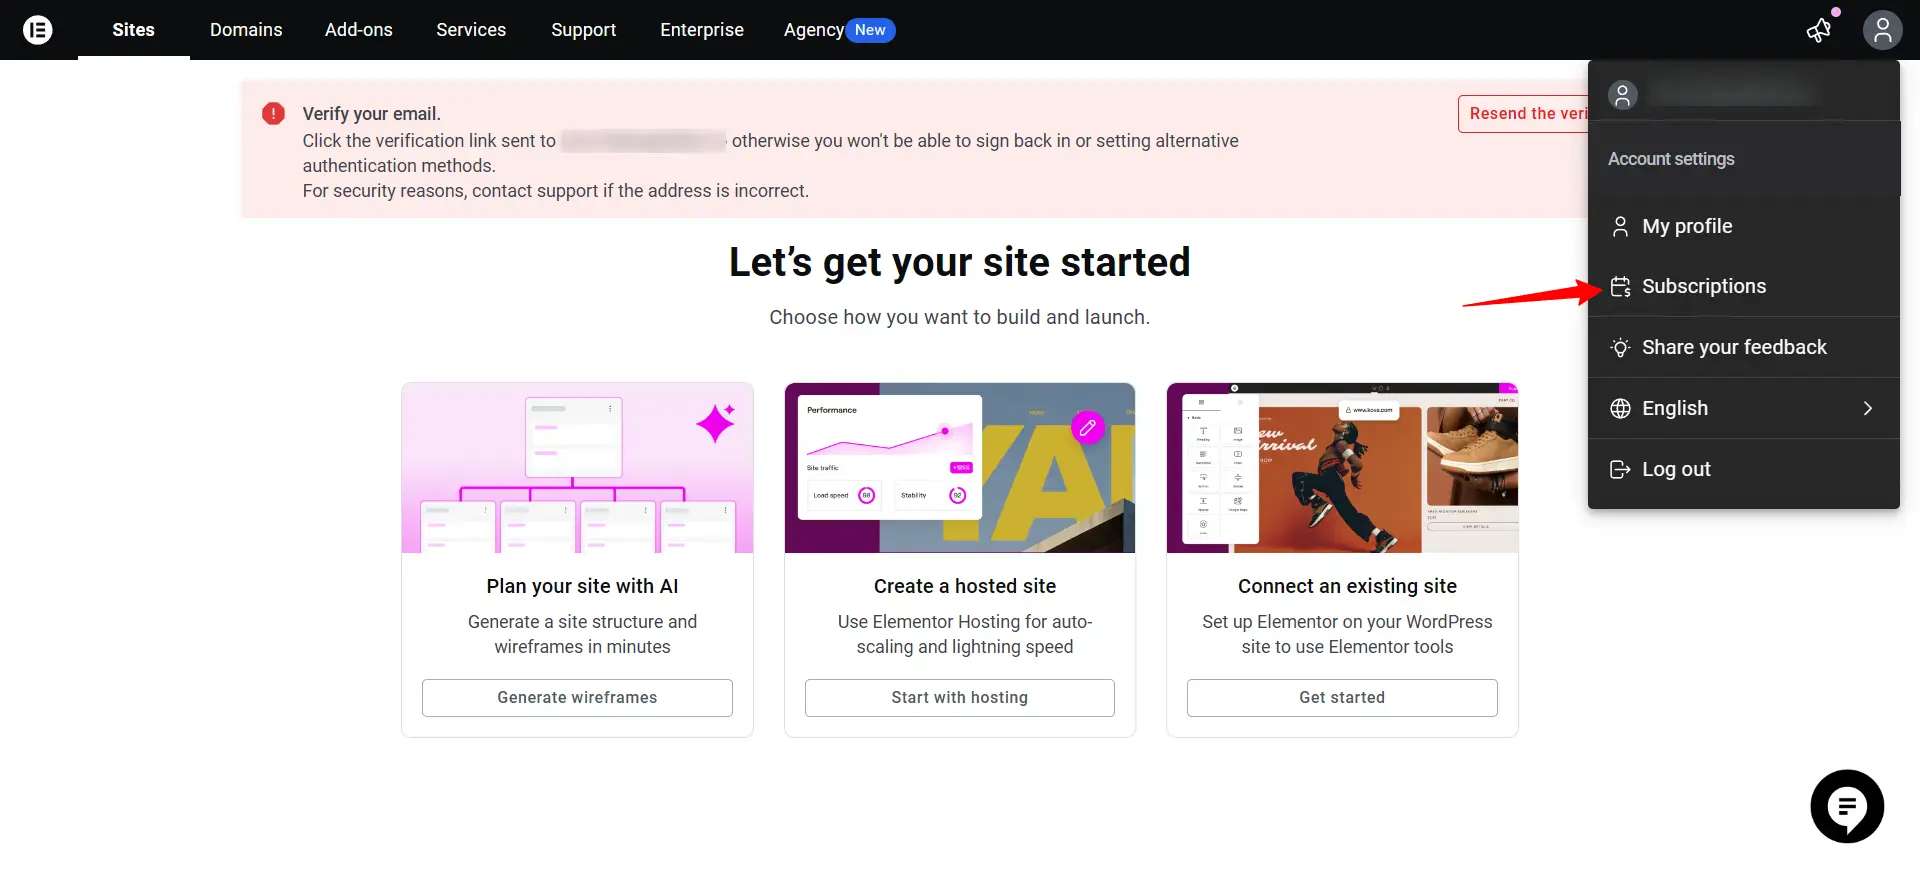Image resolution: width=1920 pixels, height=869 pixels.
Task: Click the profile avatar in dropdown header
Action: (1622, 95)
